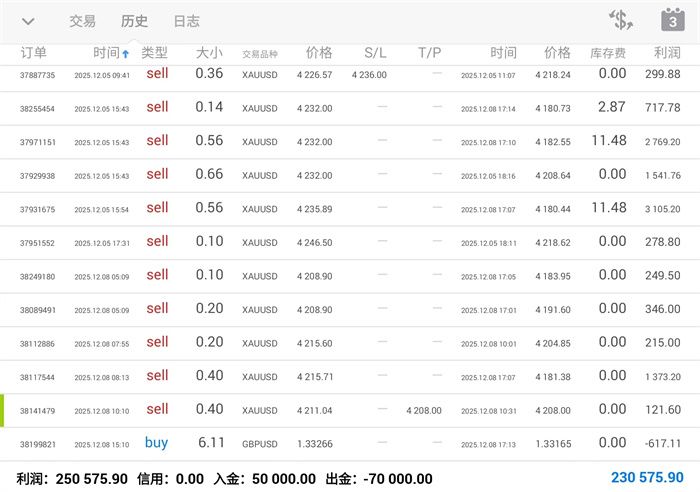Toggle the blue sort arrow next to 时间
This screenshot has height=492, width=700.
pyautogui.click(x=126, y=54)
